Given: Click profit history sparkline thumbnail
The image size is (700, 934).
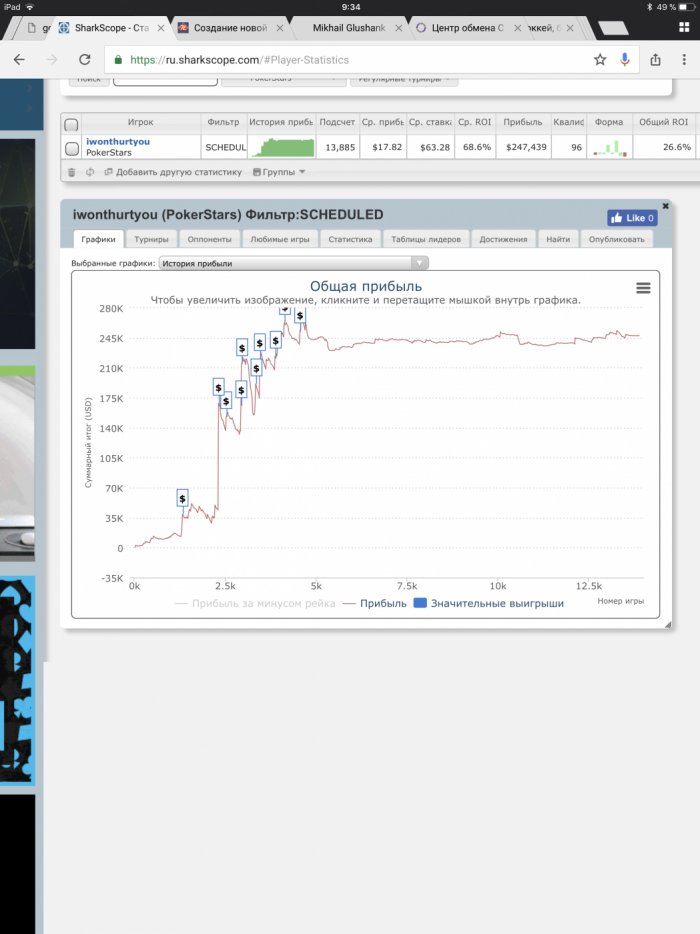Looking at the screenshot, I should (281, 147).
